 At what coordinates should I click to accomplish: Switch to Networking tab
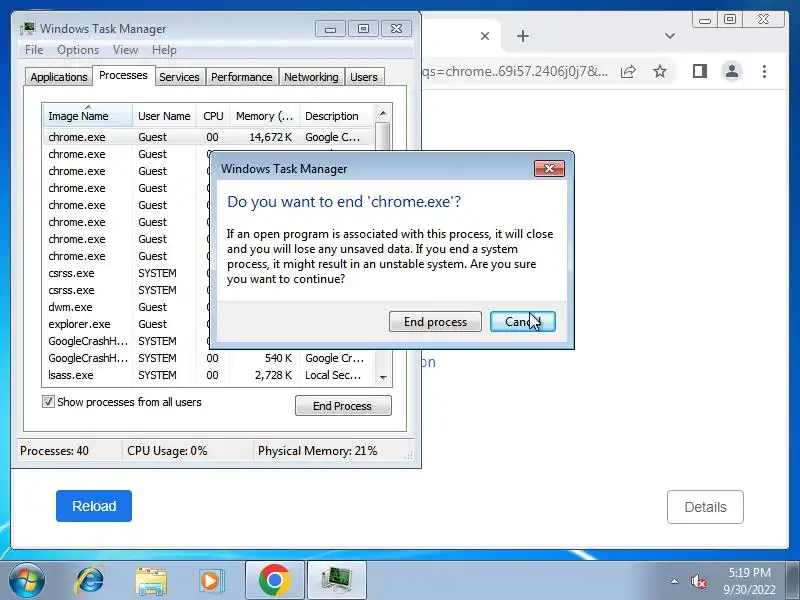[x=311, y=77]
